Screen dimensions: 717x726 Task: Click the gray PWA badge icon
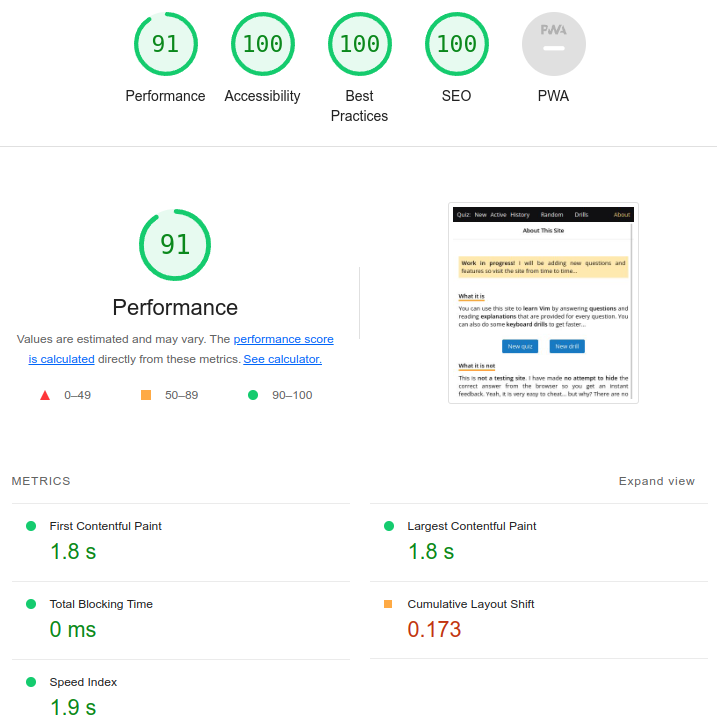553,44
